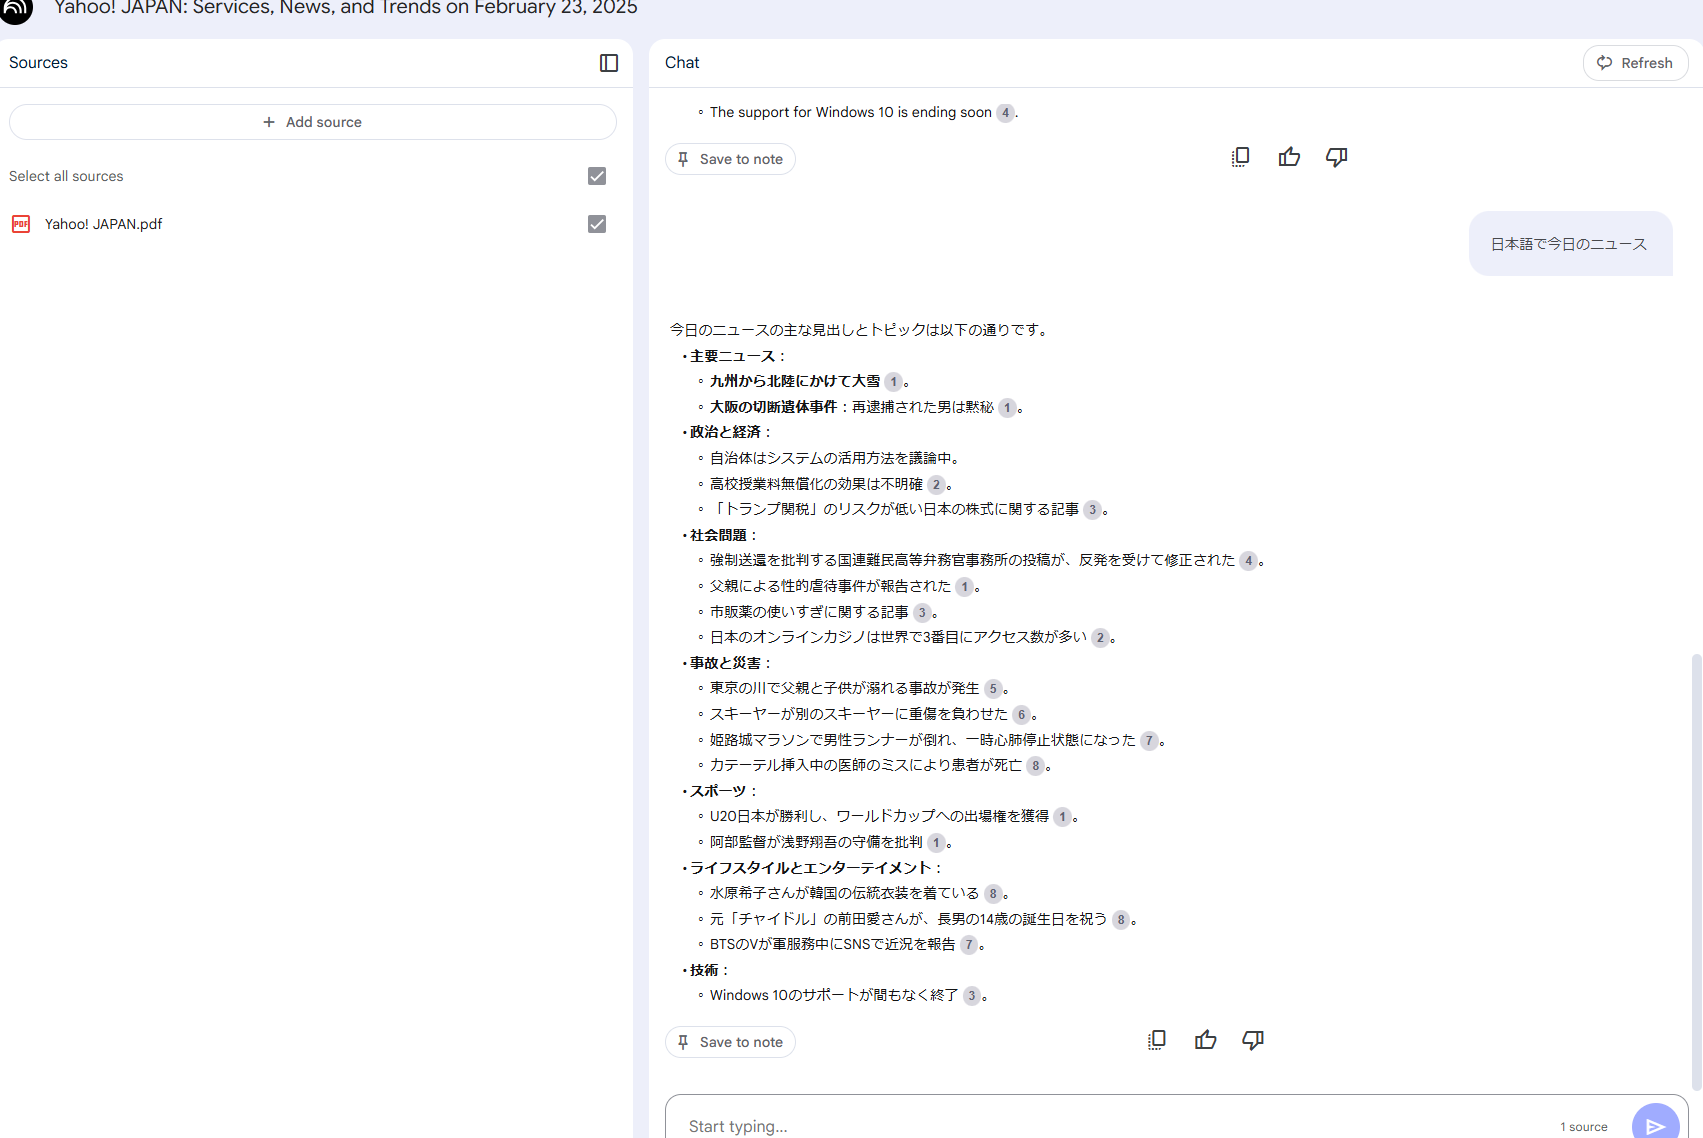Viewport: 1703px width, 1138px height.
Task: Open citation 8 after 前田愛 line
Action: click(x=1121, y=920)
